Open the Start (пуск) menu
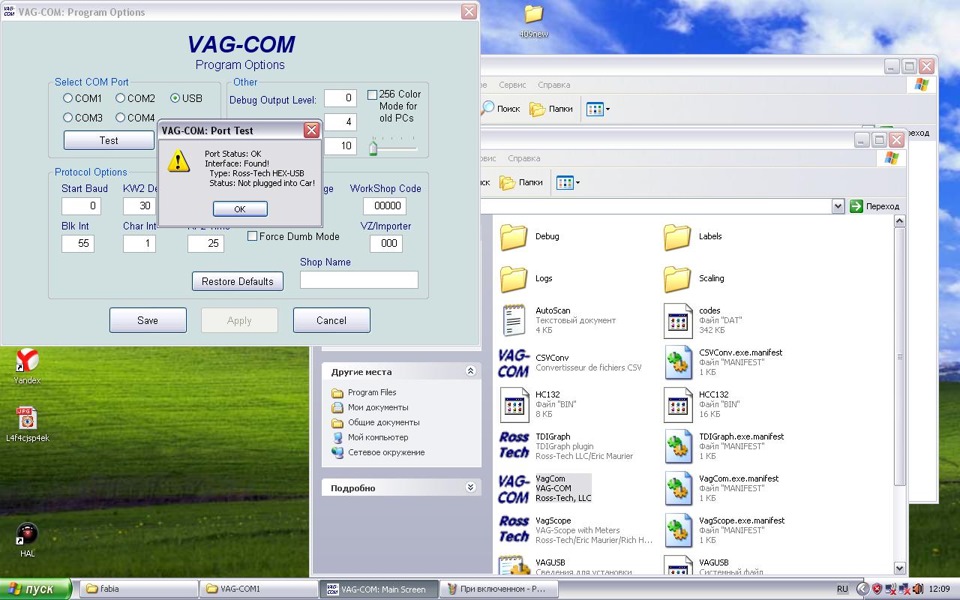Screen dimensions: 960x600 [36, 589]
